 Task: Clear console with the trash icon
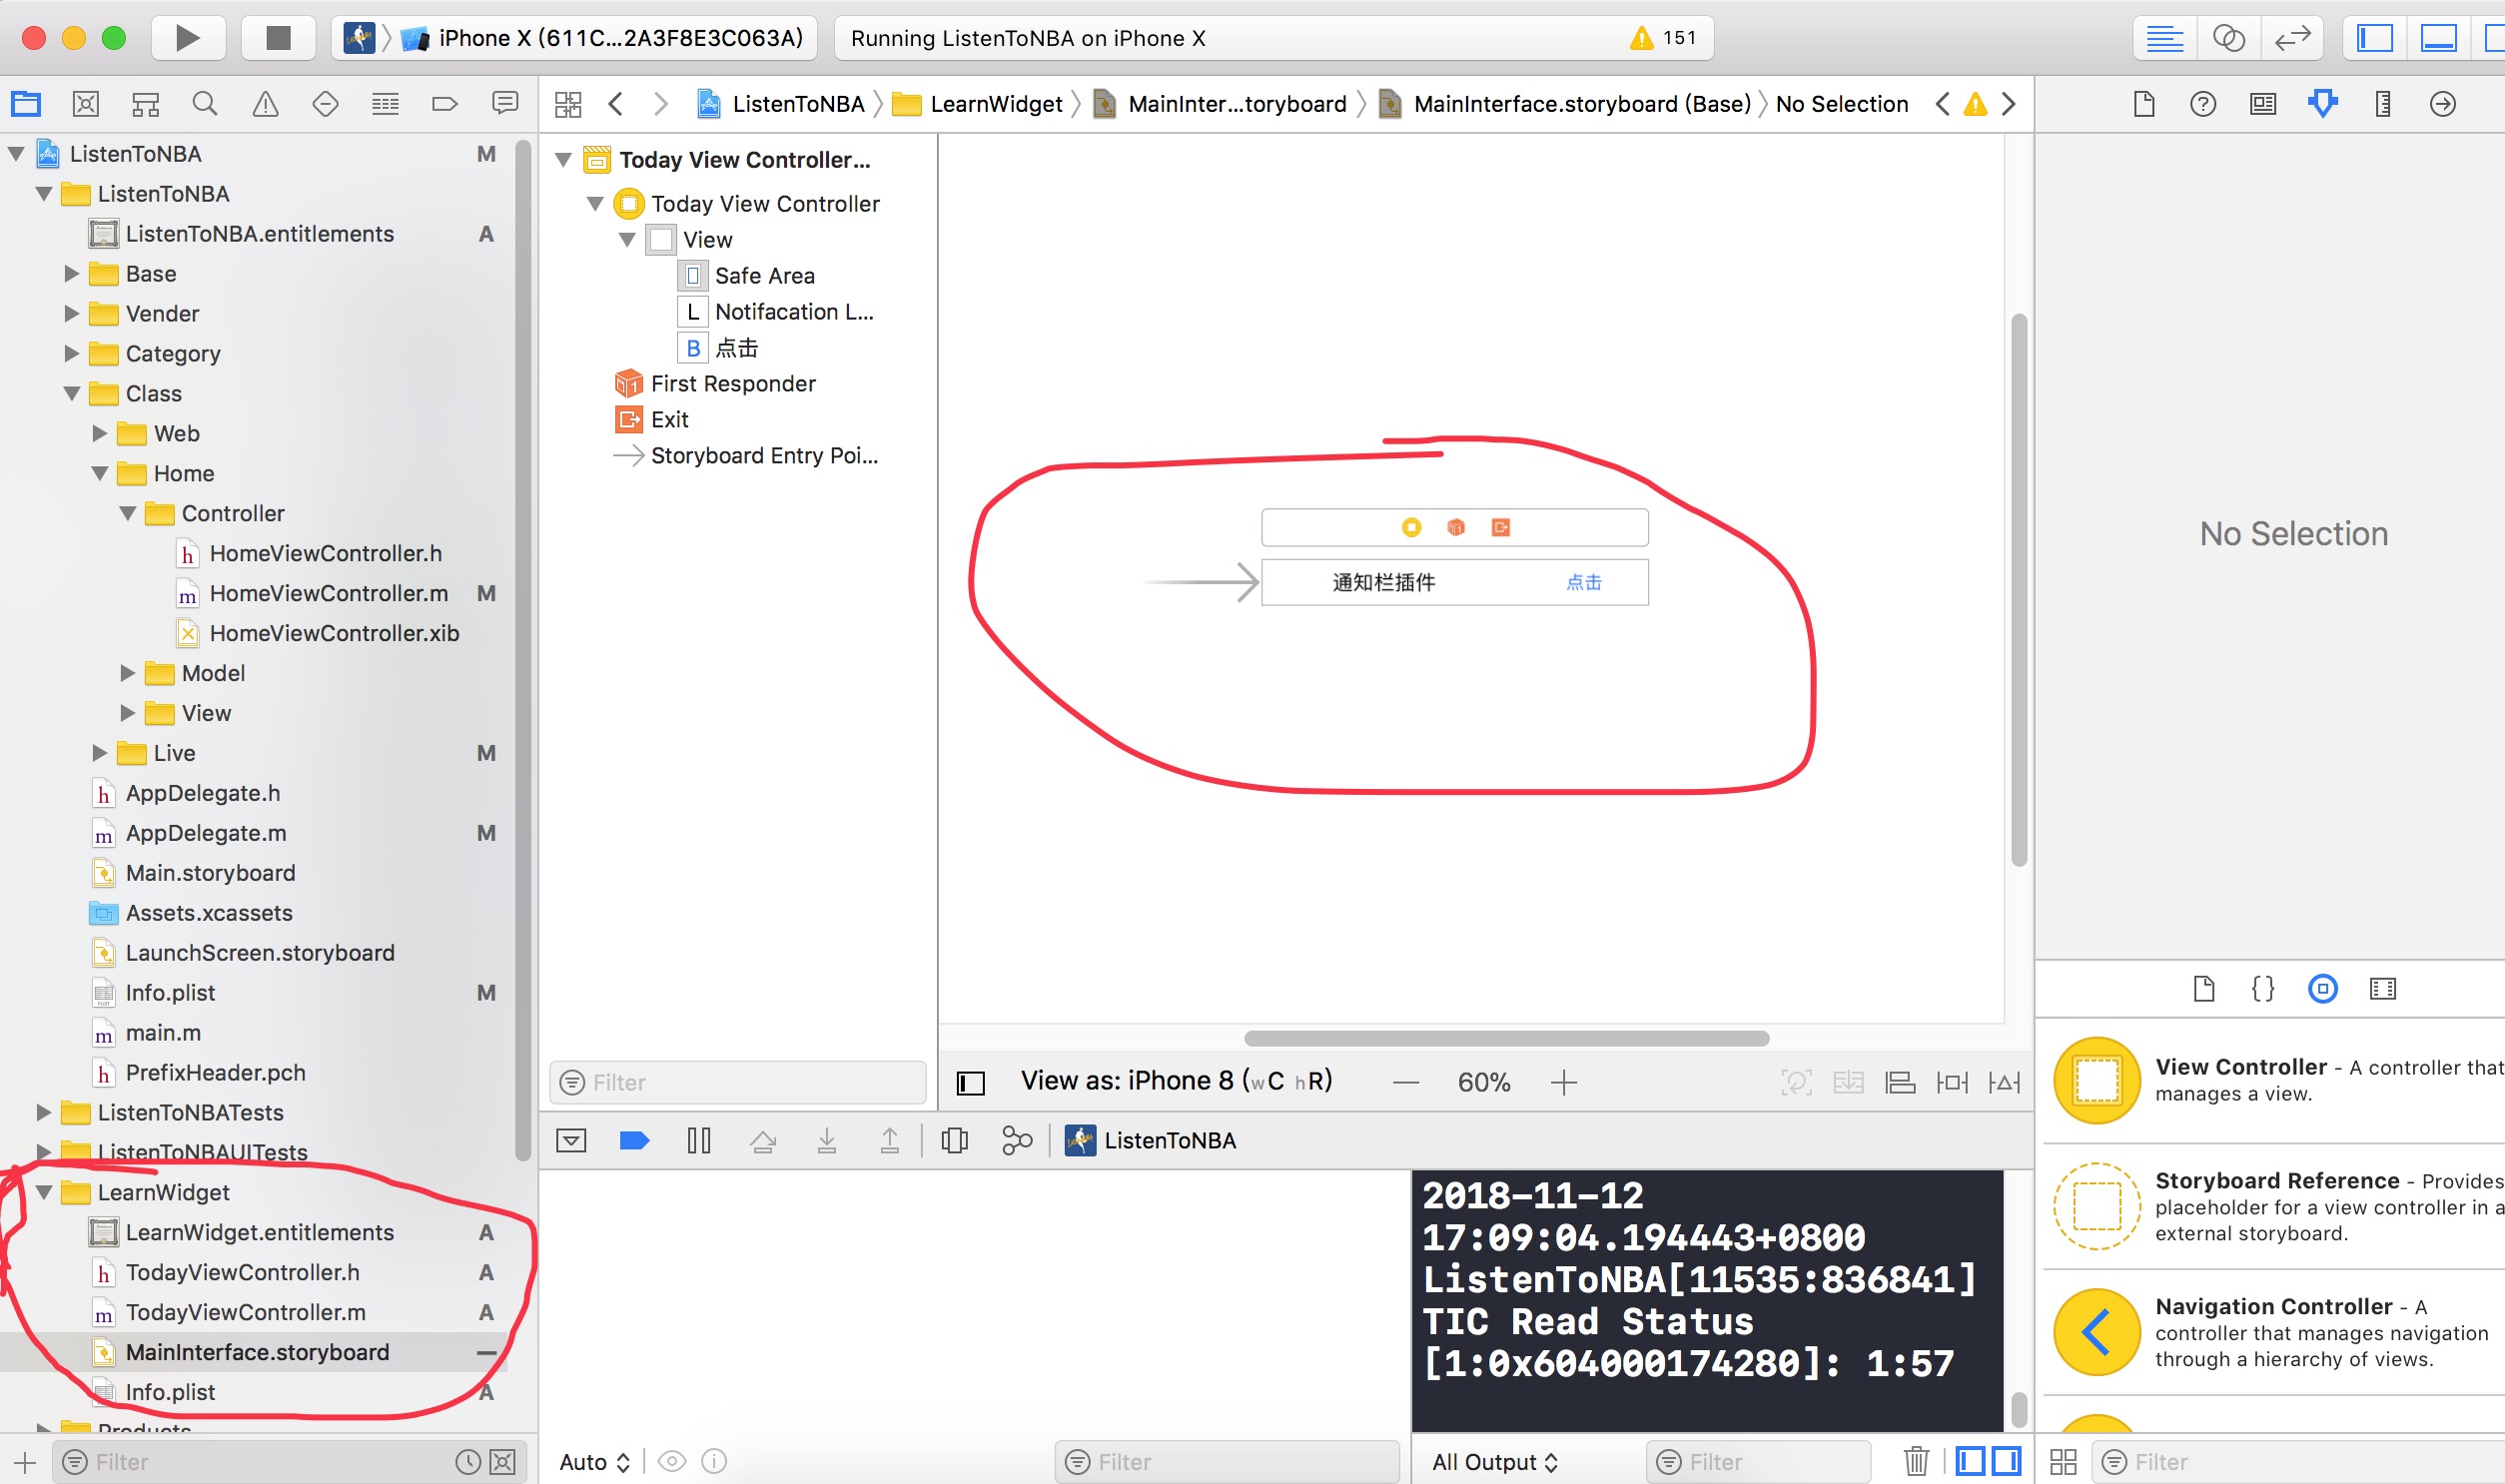[x=1915, y=1461]
